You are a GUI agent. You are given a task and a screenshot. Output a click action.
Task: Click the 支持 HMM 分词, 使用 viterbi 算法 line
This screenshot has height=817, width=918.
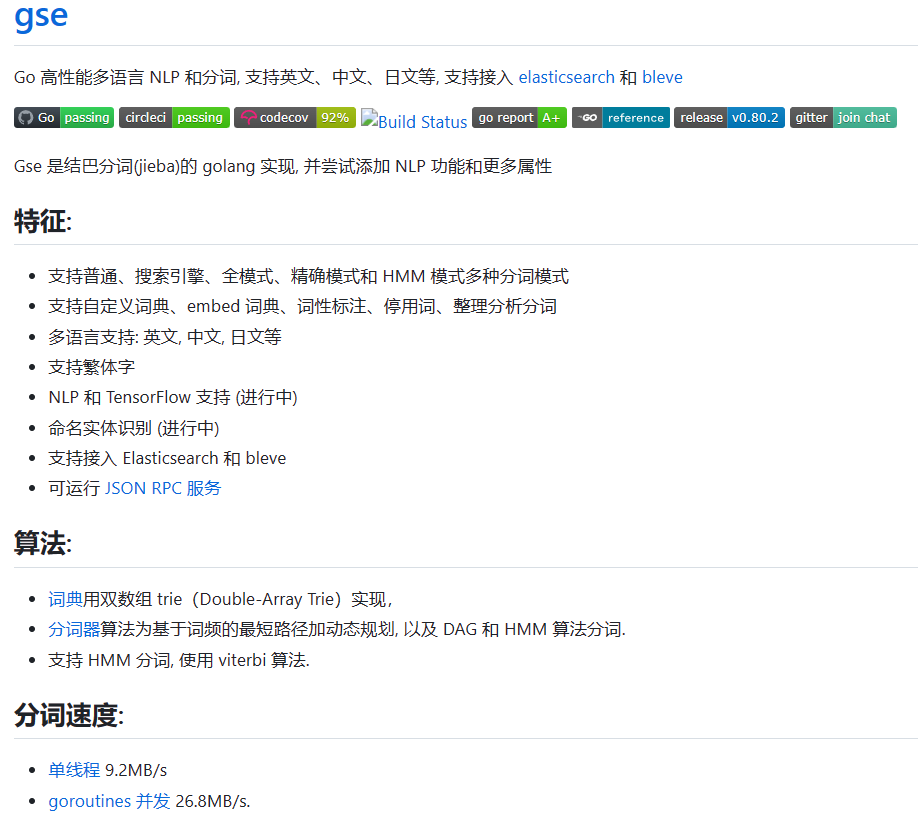point(179,660)
